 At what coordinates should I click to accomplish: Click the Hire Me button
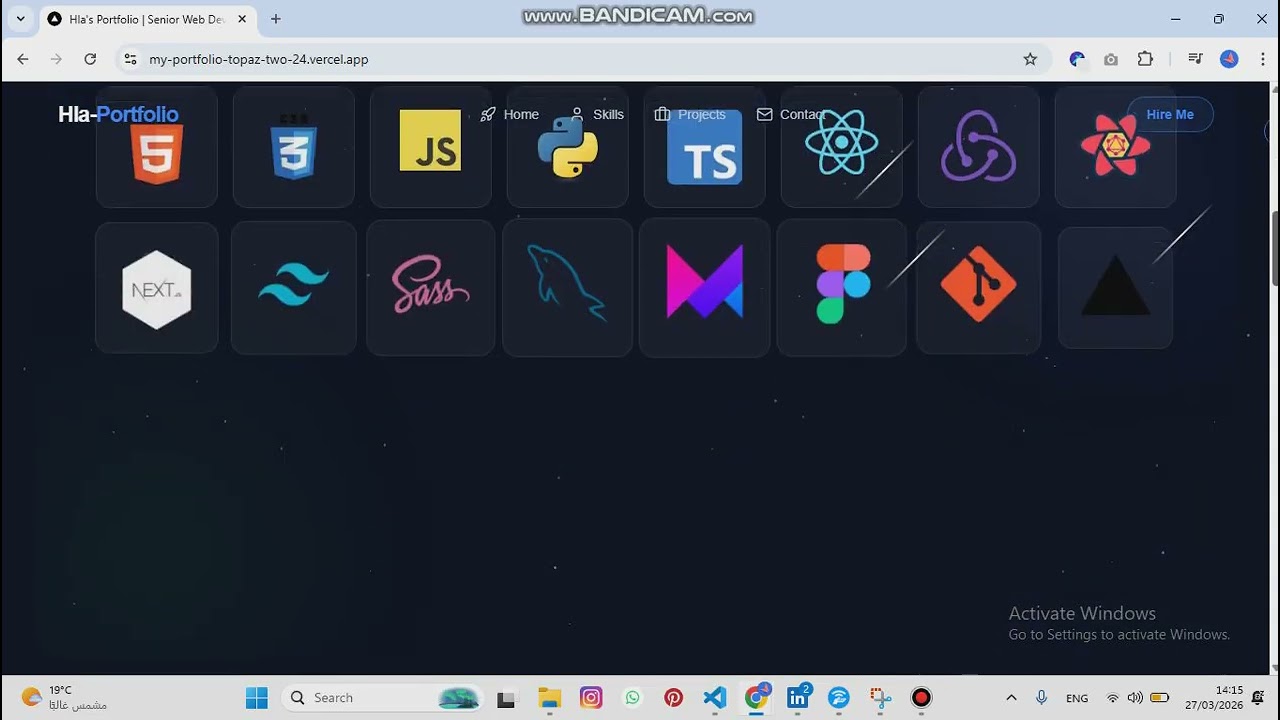point(1170,114)
